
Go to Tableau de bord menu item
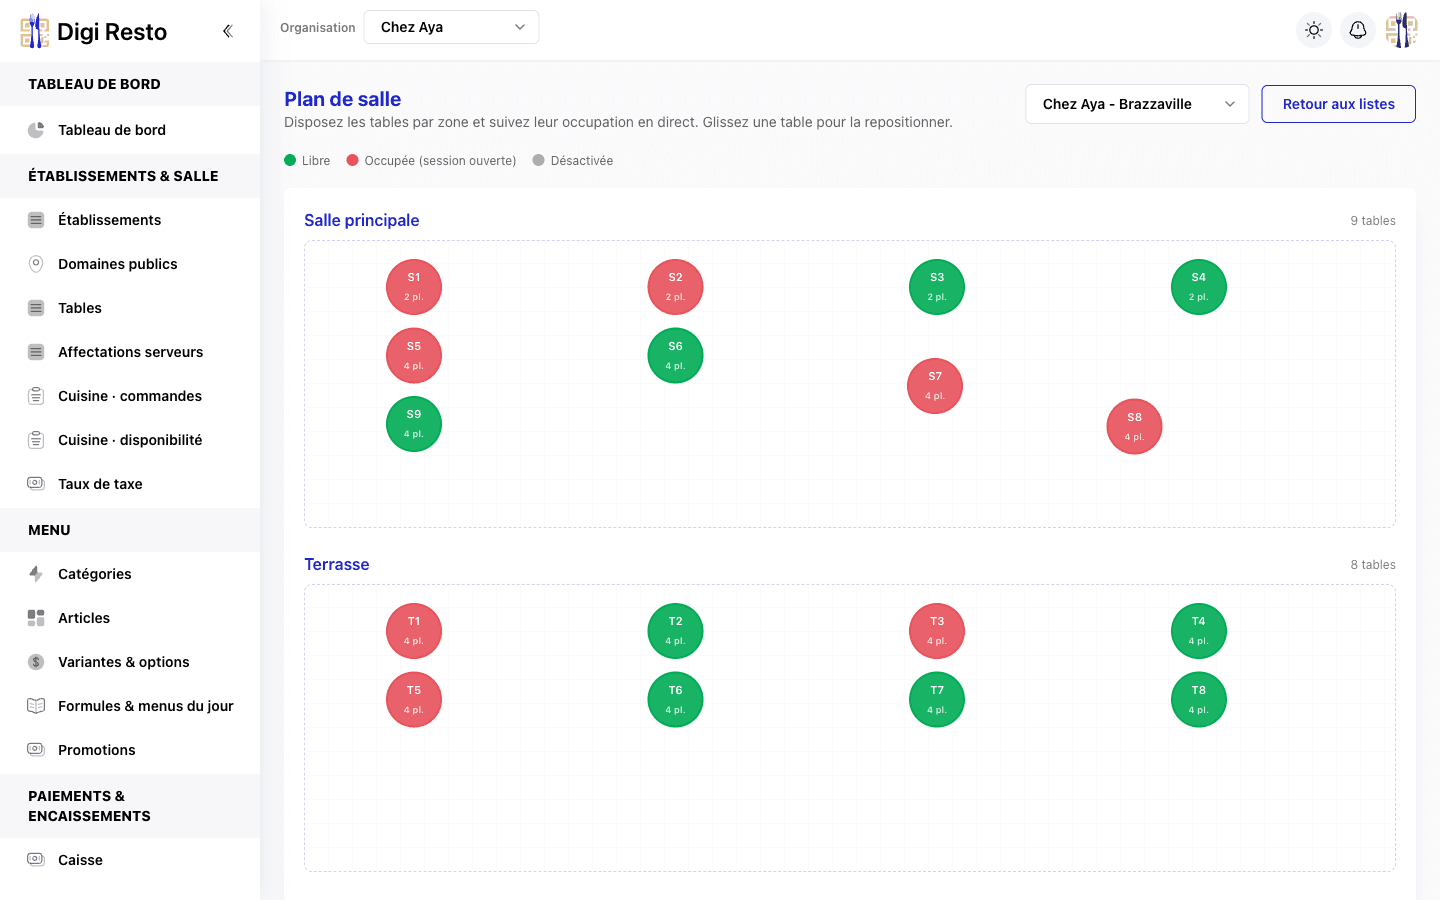tap(130, 130)
